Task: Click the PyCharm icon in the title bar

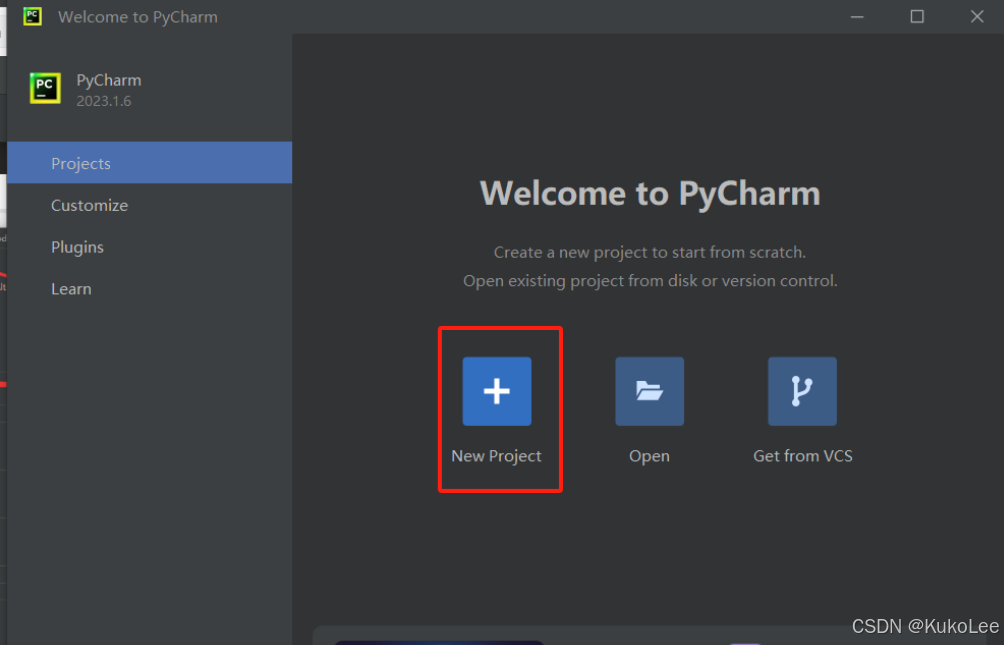Action: 33,17
